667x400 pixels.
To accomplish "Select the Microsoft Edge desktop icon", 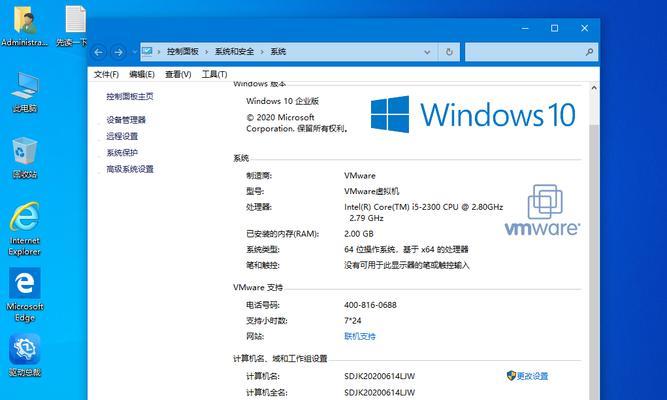I will pos(25,295).
